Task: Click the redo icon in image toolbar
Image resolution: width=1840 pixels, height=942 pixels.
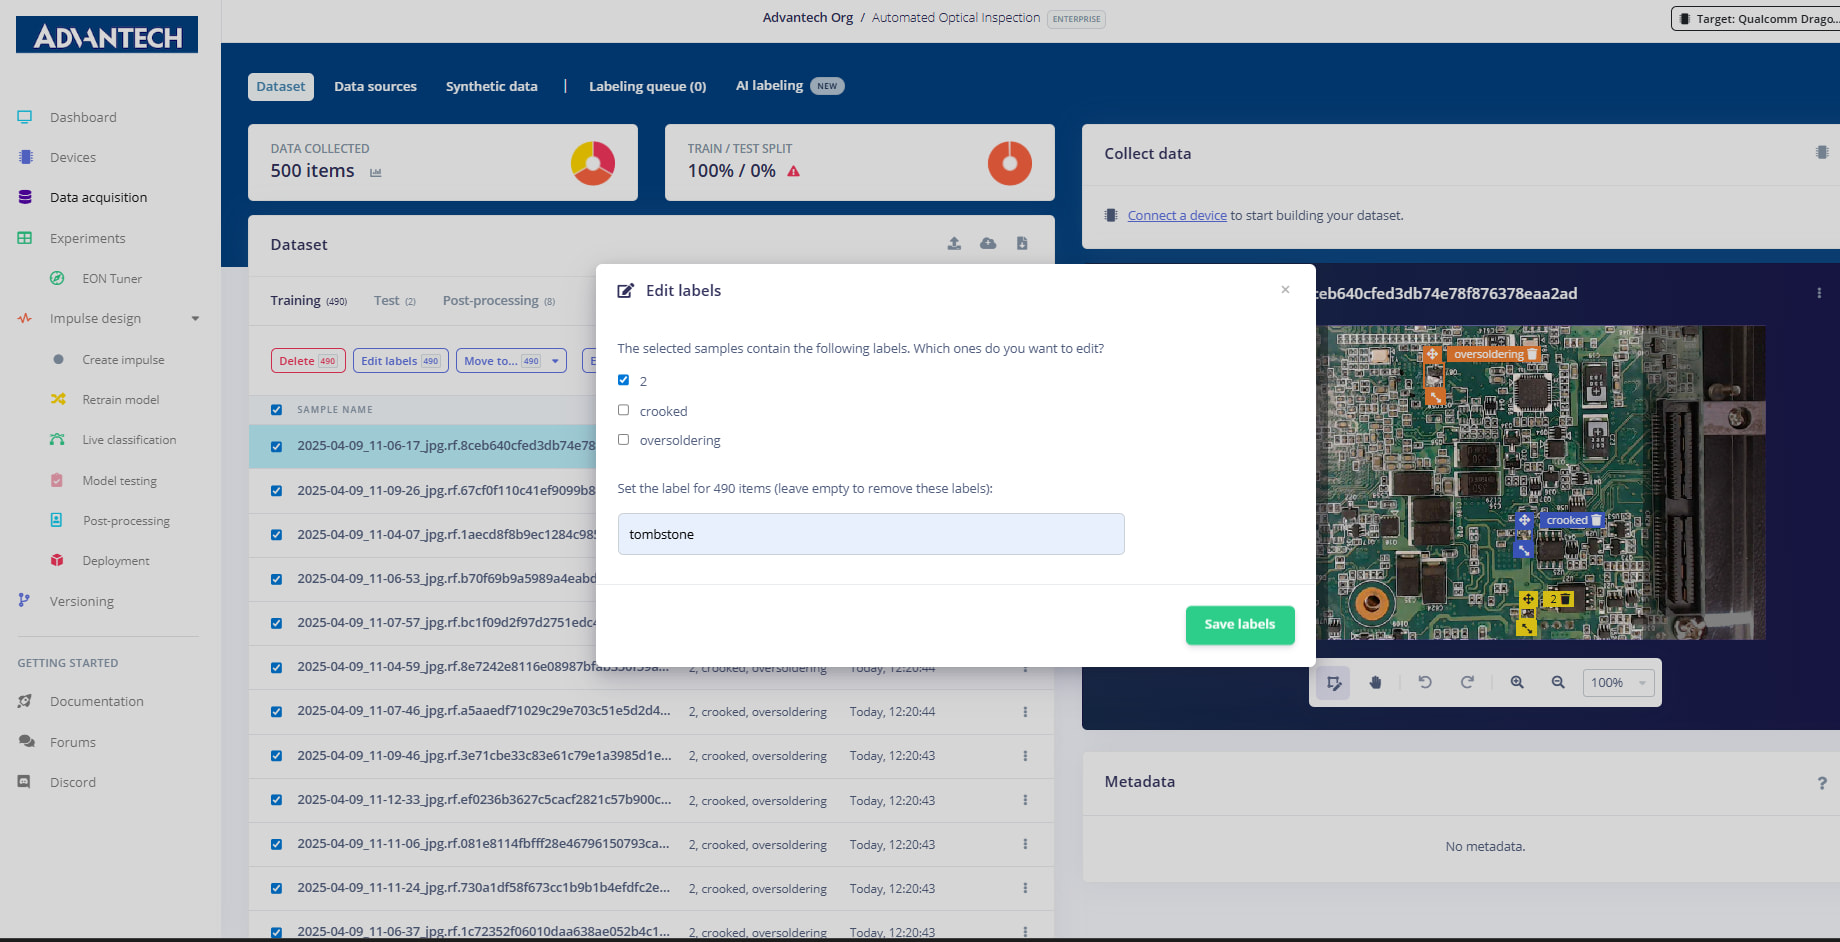Action: point(1467,682)
